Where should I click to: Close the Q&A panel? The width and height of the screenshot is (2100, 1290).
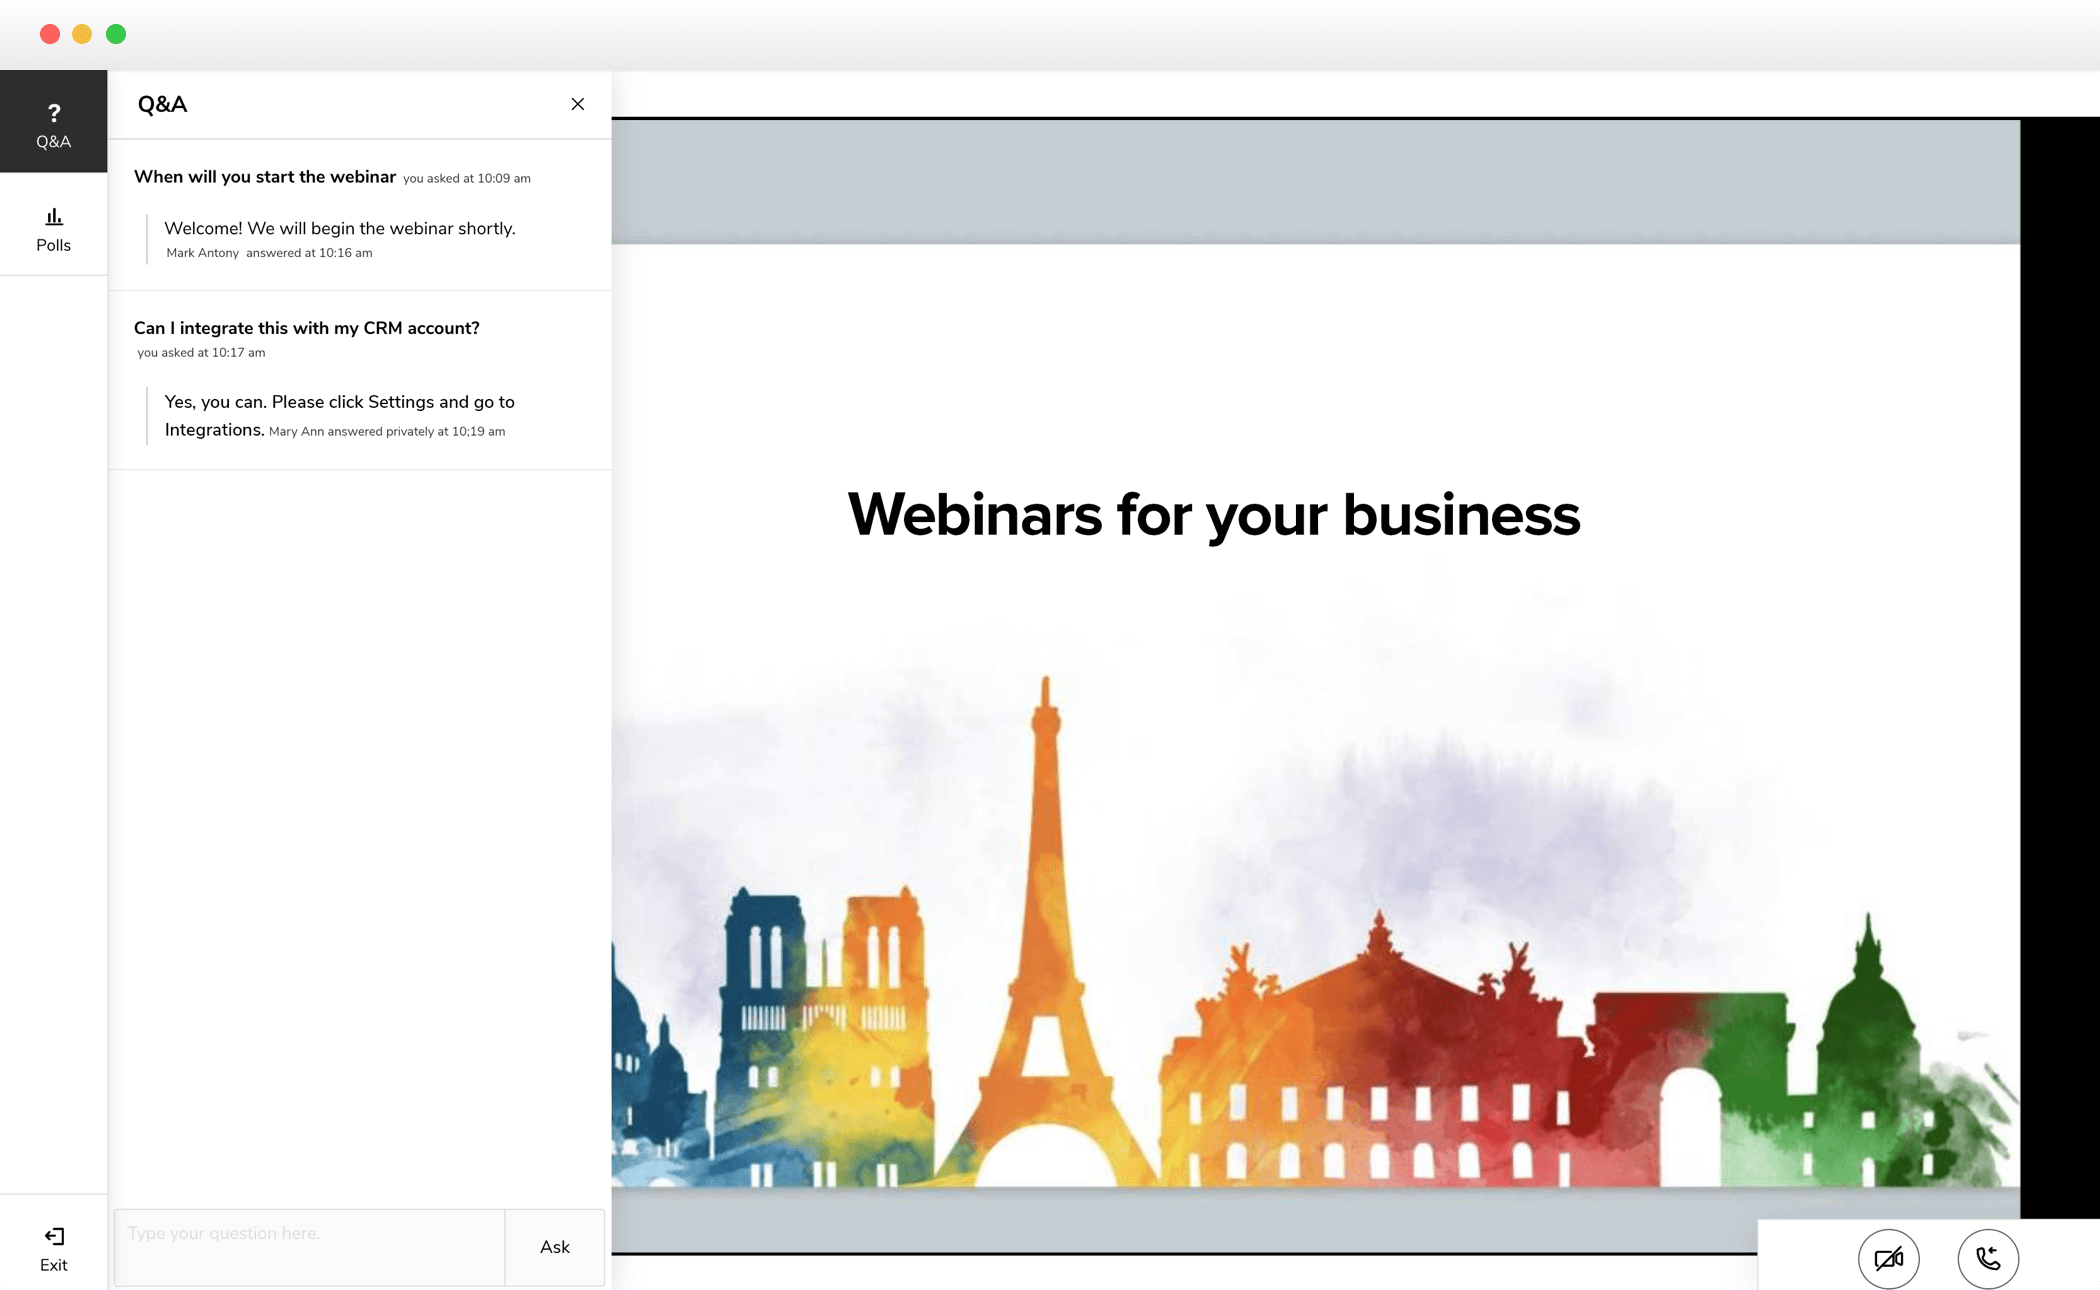577,104
